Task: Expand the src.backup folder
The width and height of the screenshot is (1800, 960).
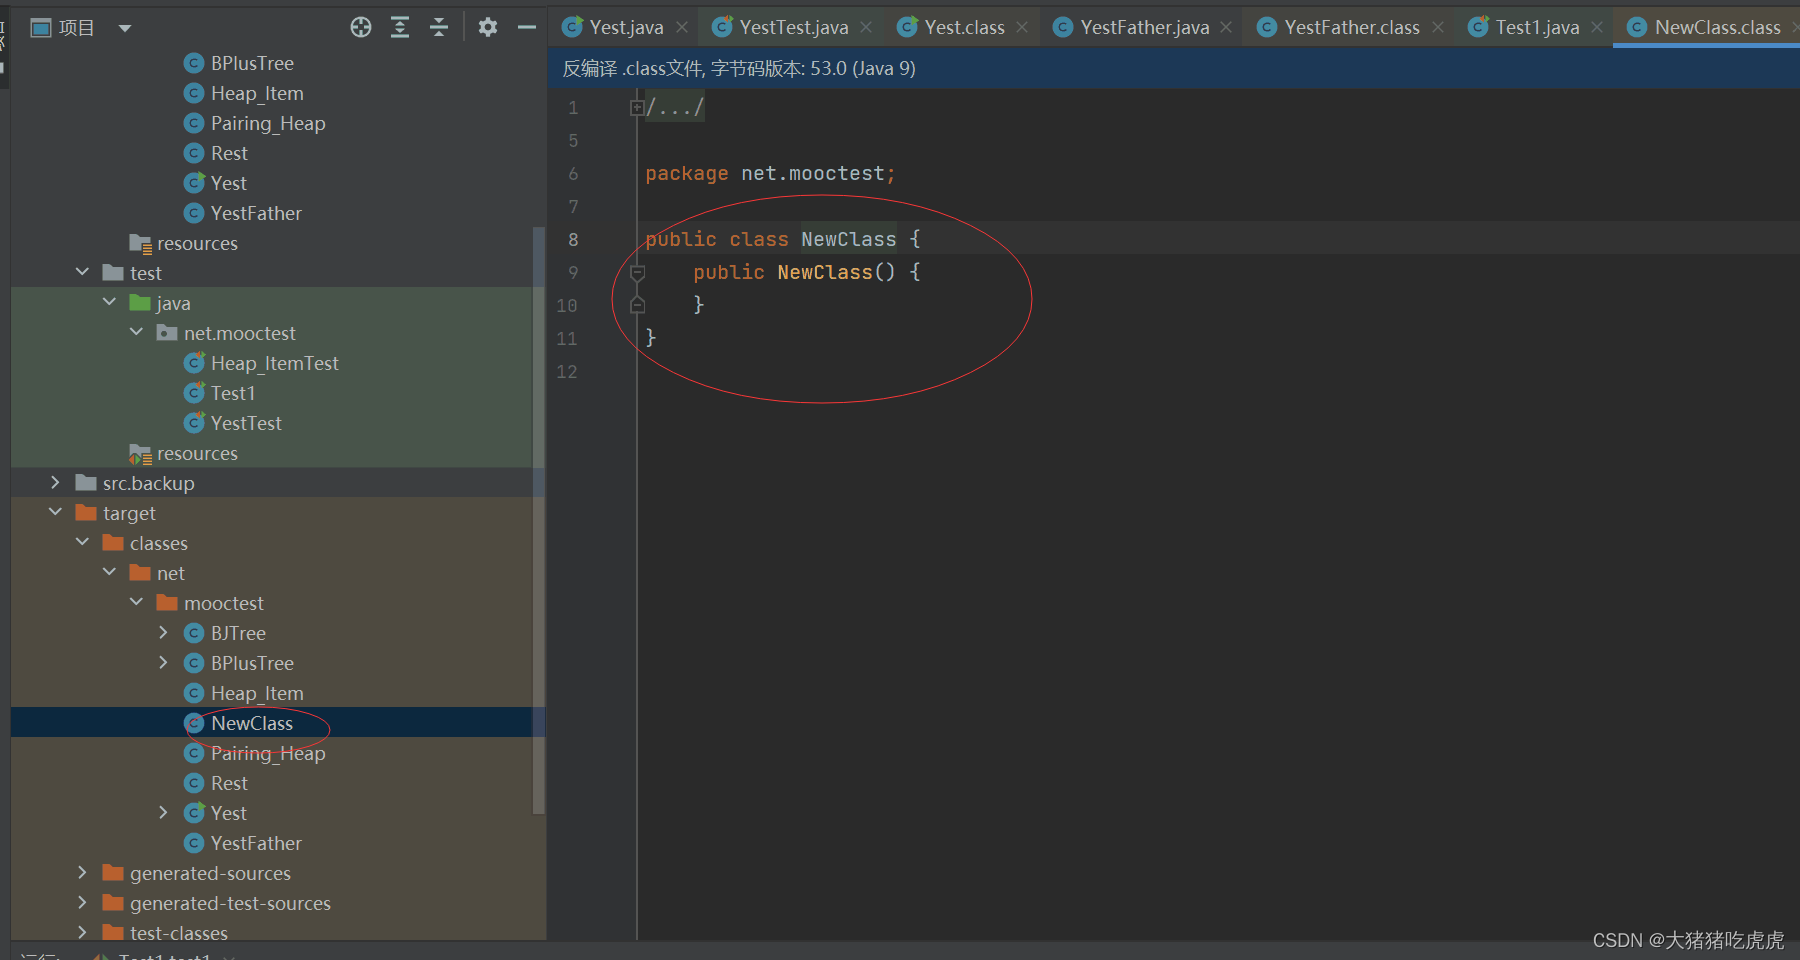Action: tap(55, 482)
